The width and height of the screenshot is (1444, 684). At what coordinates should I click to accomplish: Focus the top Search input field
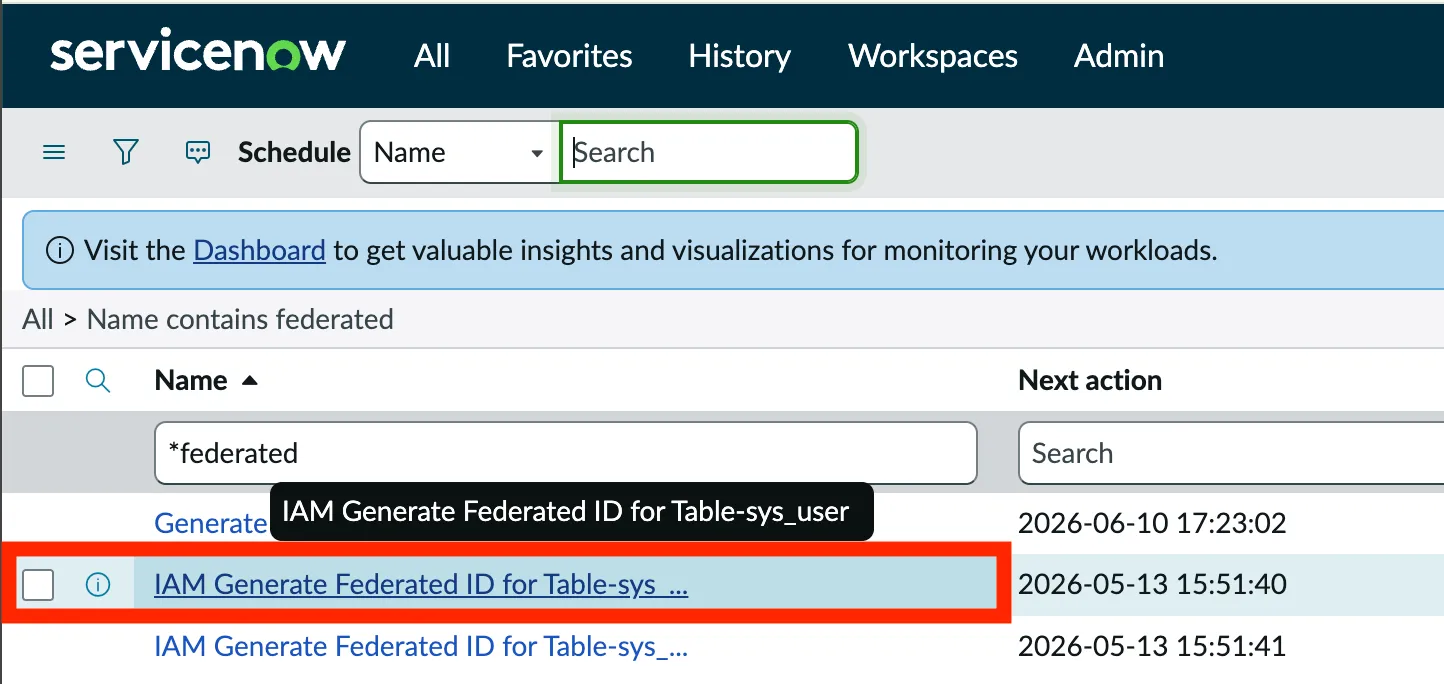[x=709, y=153]
